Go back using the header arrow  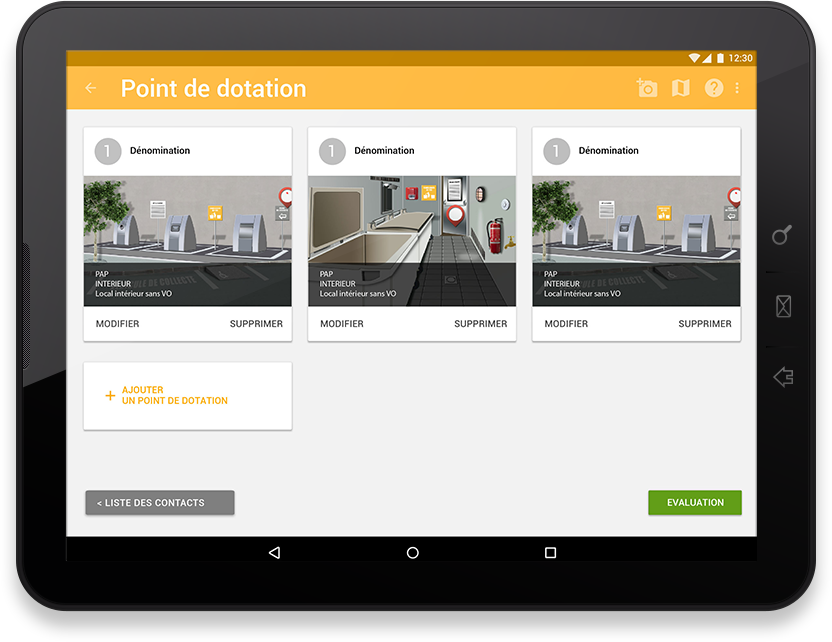click(91, 88)
